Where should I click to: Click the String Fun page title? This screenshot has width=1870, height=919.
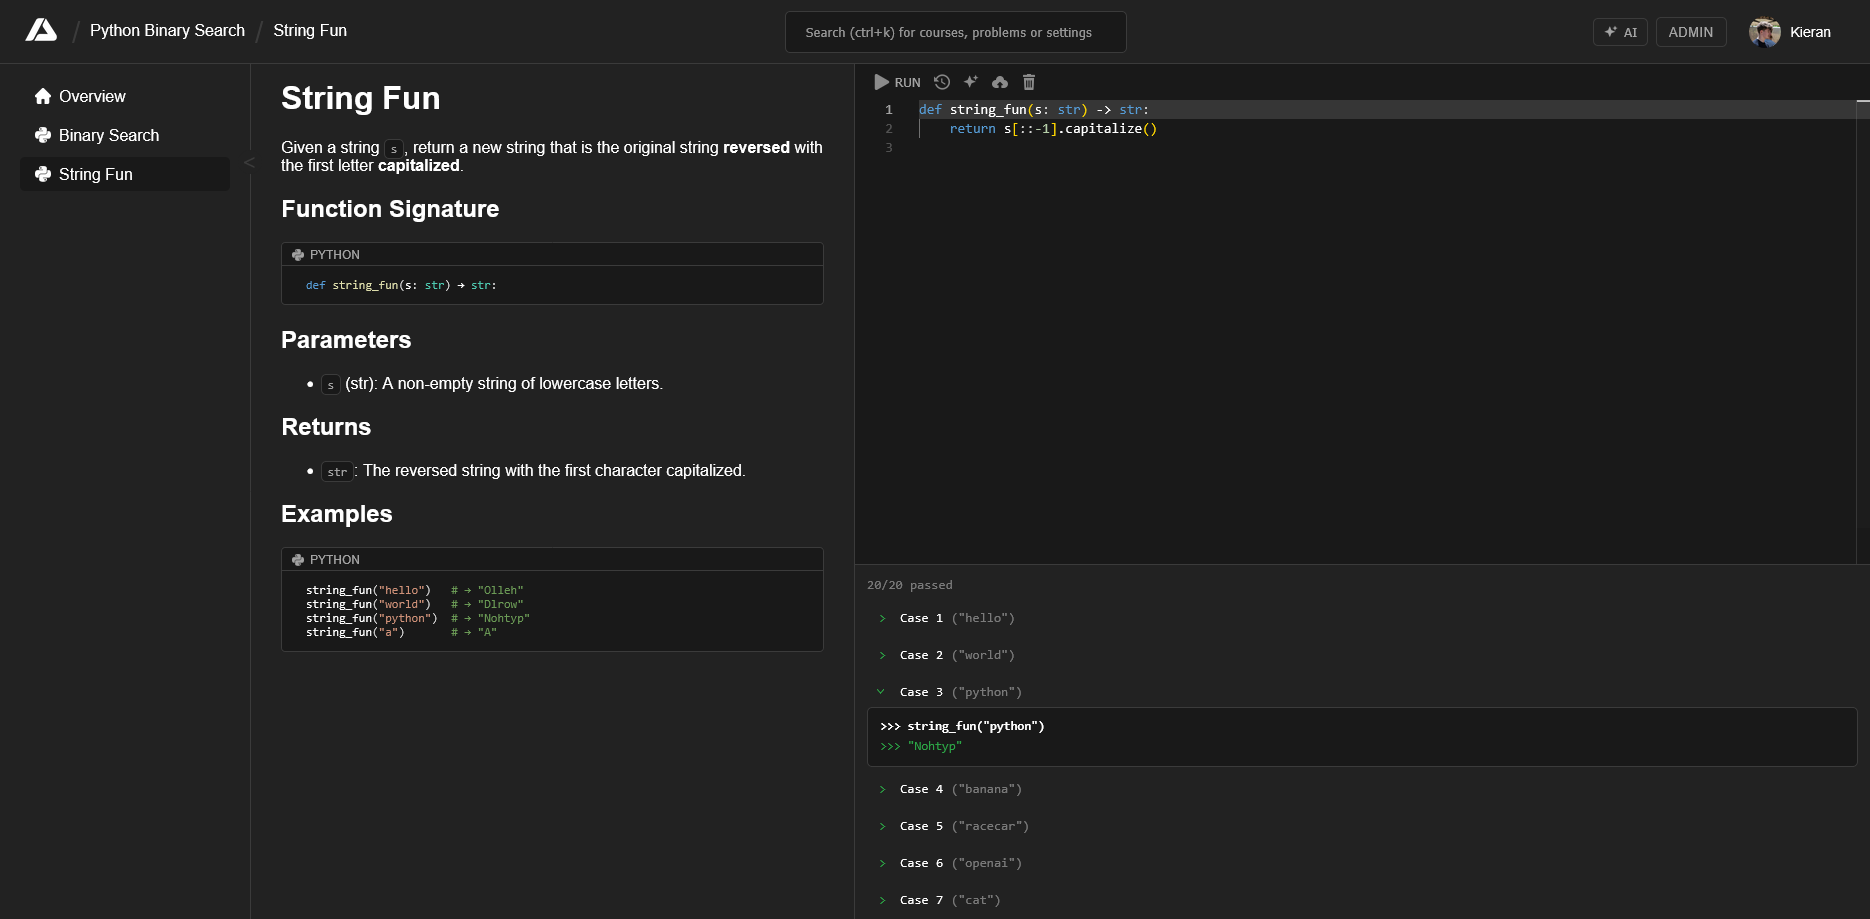click(360, 98)
